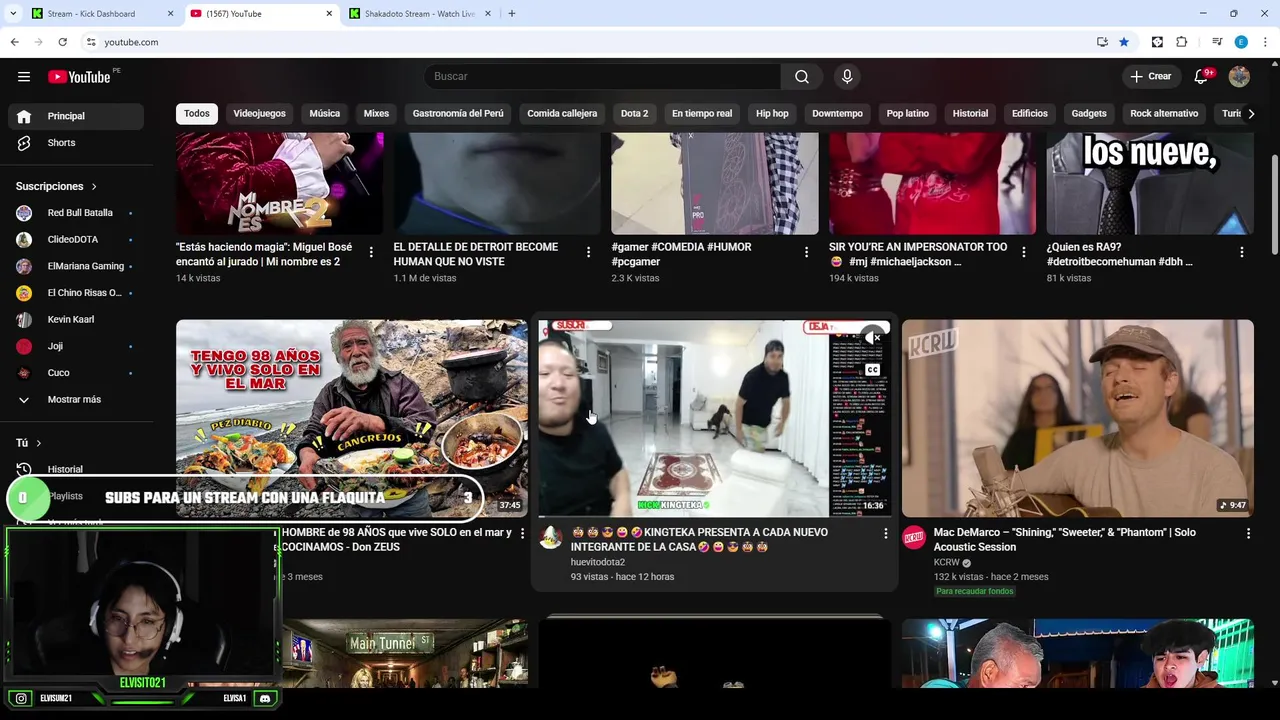Image resolution: width=1280 pixels, height=720 pixels.
Task: Reload the page in Chrome
Action: 62,42
